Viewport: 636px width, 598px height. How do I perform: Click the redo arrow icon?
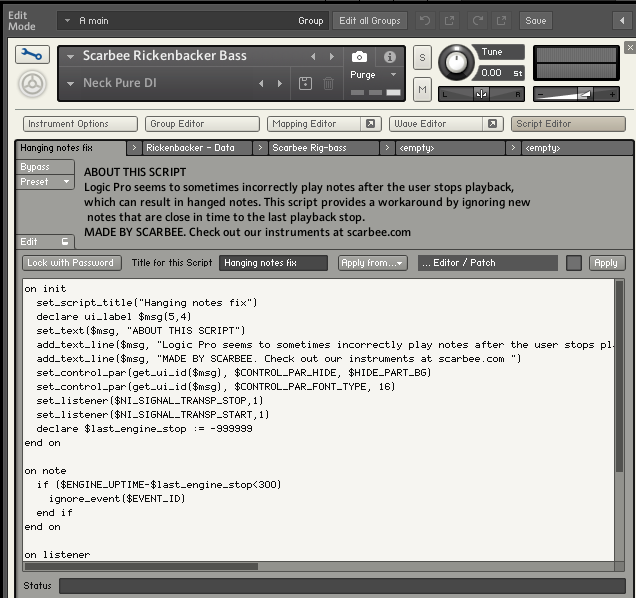click(477, 20)
